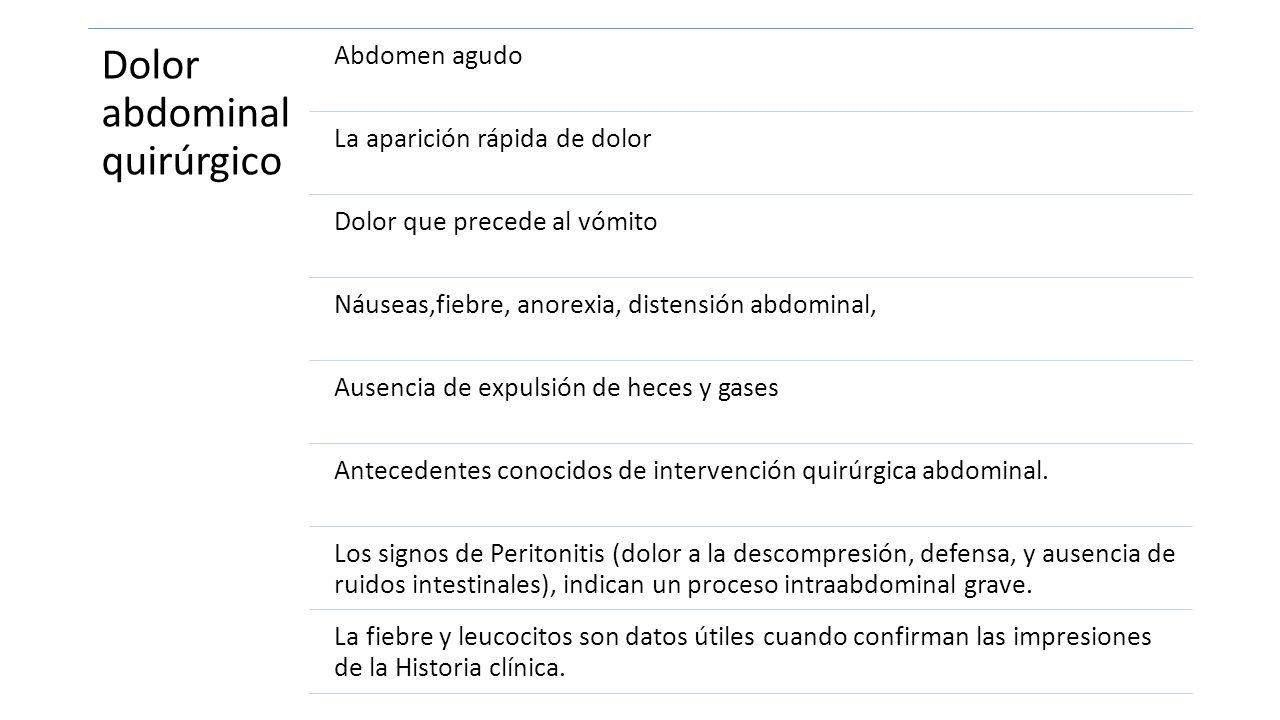This screenshot has width=1280, height=720.
Task: Click the word 'Dolor' in the title
Action: [150, 68]
